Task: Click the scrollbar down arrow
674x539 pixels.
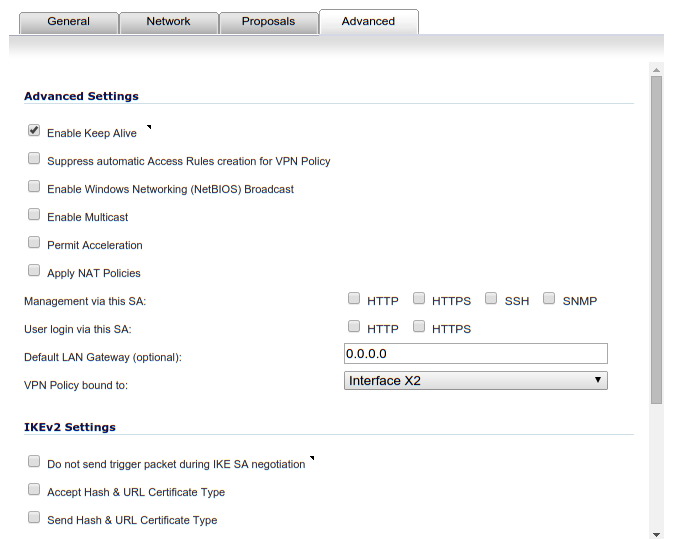Action: point(656,532)
